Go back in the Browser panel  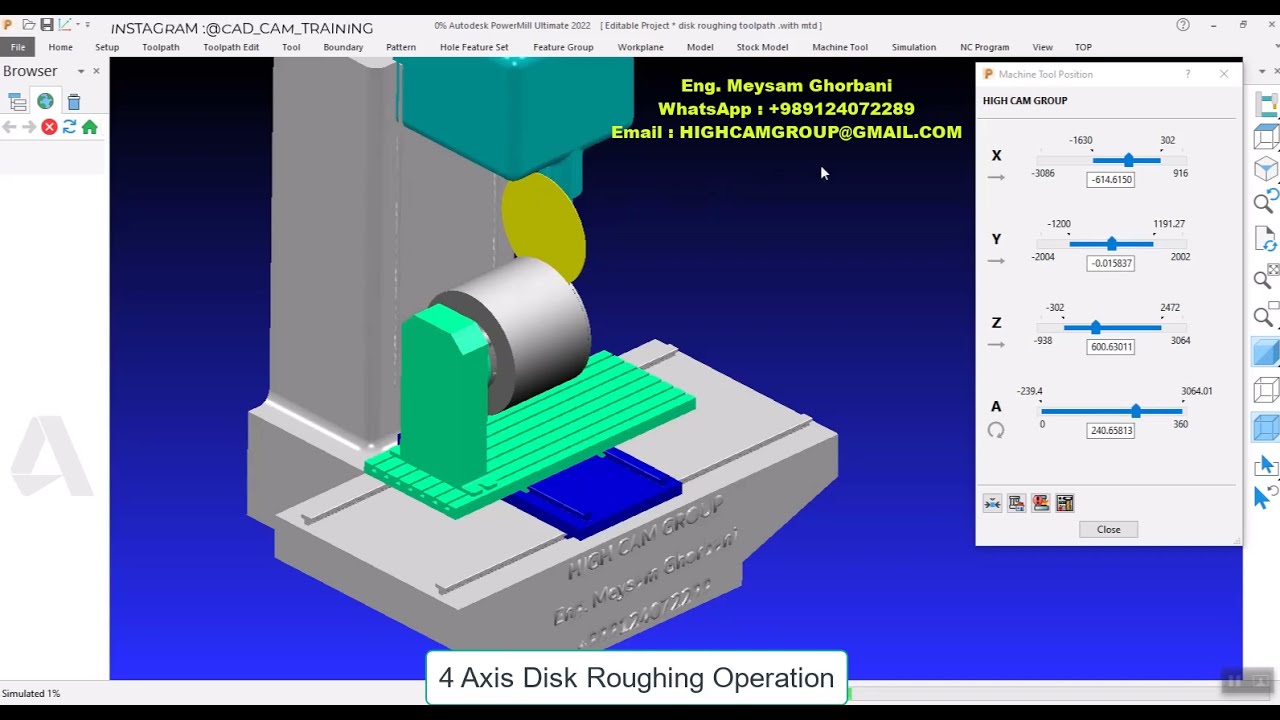(9, 127)
